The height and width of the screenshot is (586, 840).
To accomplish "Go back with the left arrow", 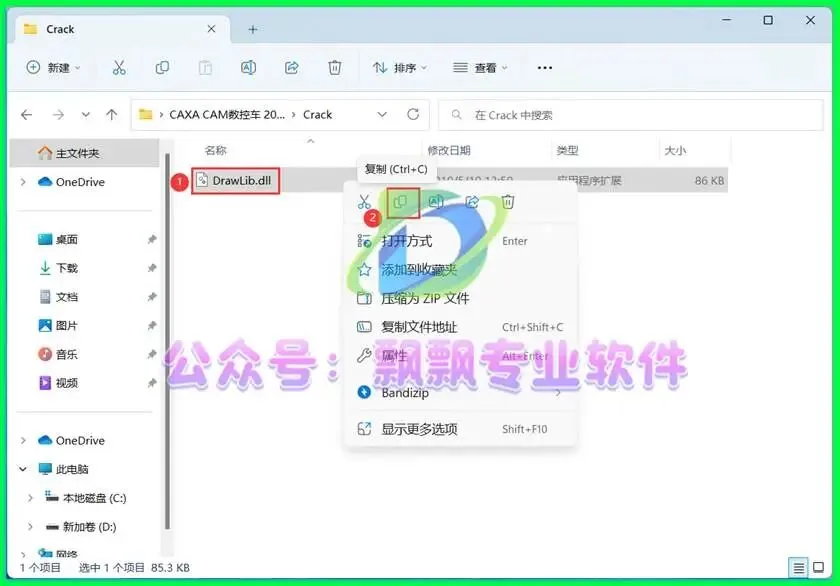I will 27,115.
